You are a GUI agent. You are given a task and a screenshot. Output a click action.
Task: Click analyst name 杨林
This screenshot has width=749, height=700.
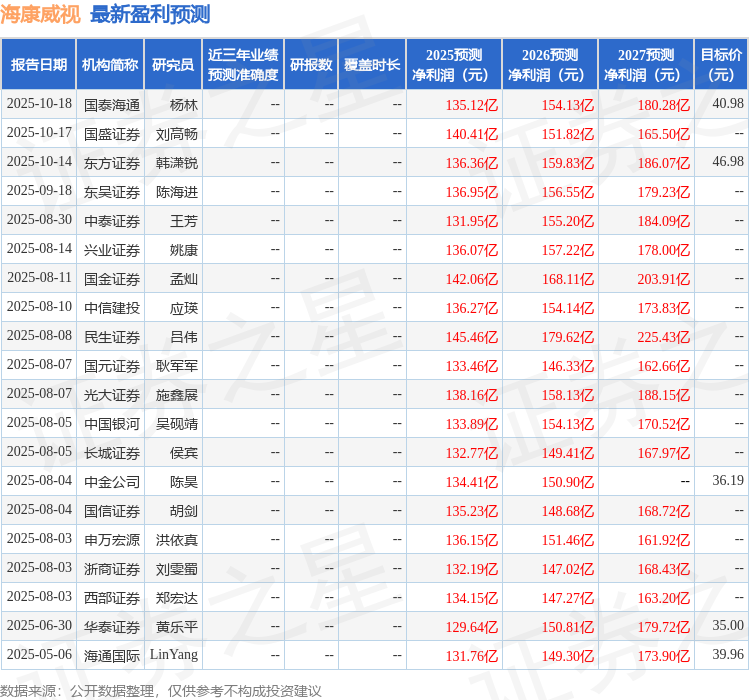click(x=183, y=105)
